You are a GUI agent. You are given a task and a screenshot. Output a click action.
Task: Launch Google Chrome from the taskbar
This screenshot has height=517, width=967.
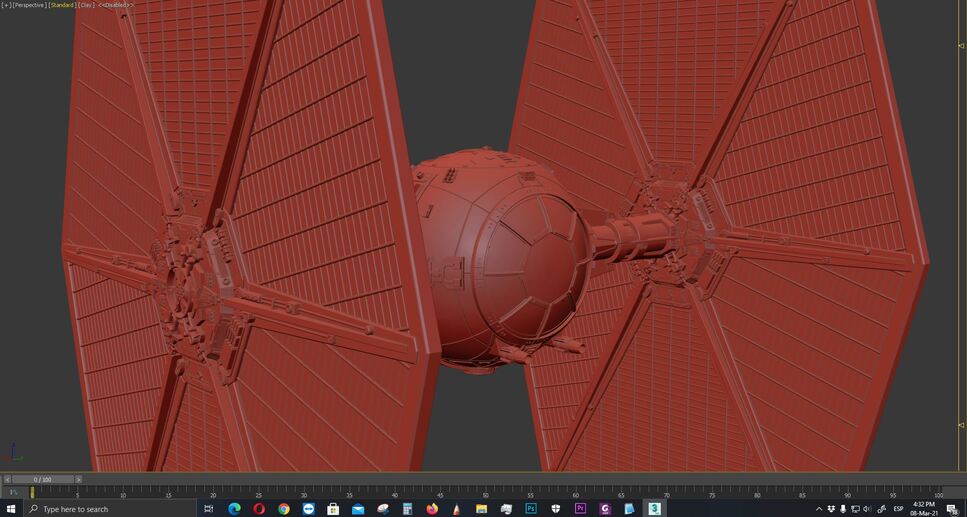point(284,509)
